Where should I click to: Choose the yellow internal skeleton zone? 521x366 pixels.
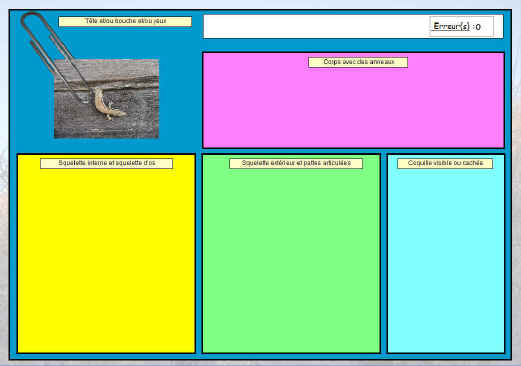point(106,253)
